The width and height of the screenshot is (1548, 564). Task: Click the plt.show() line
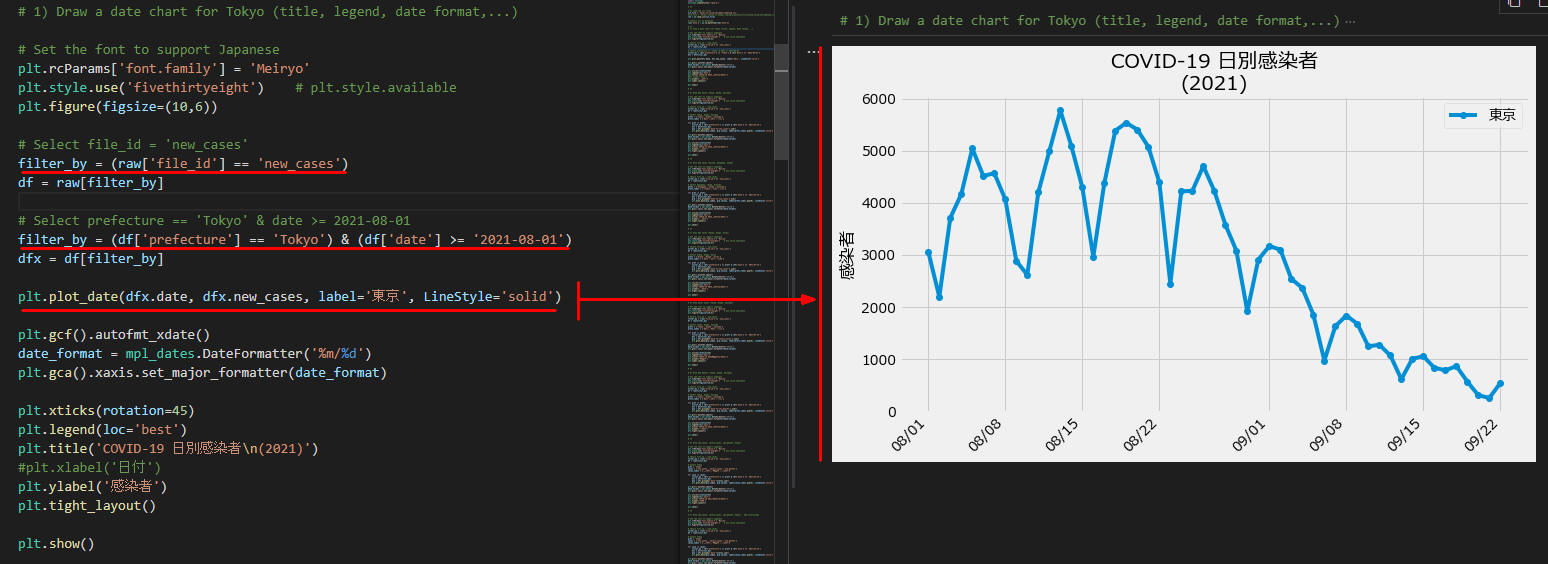[x=56, y=544]
